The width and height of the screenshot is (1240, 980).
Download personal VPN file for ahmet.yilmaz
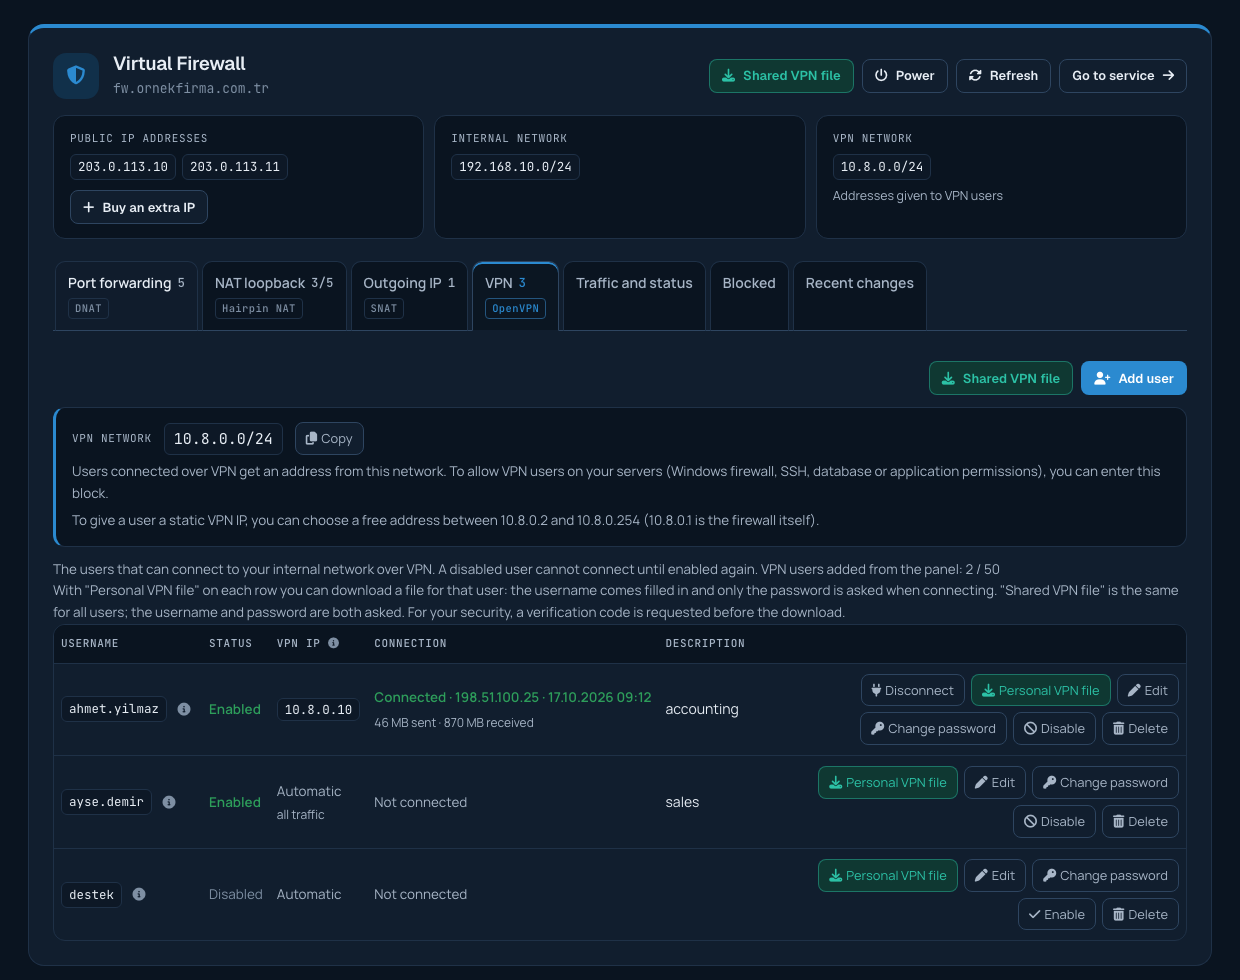point(1040,690)
